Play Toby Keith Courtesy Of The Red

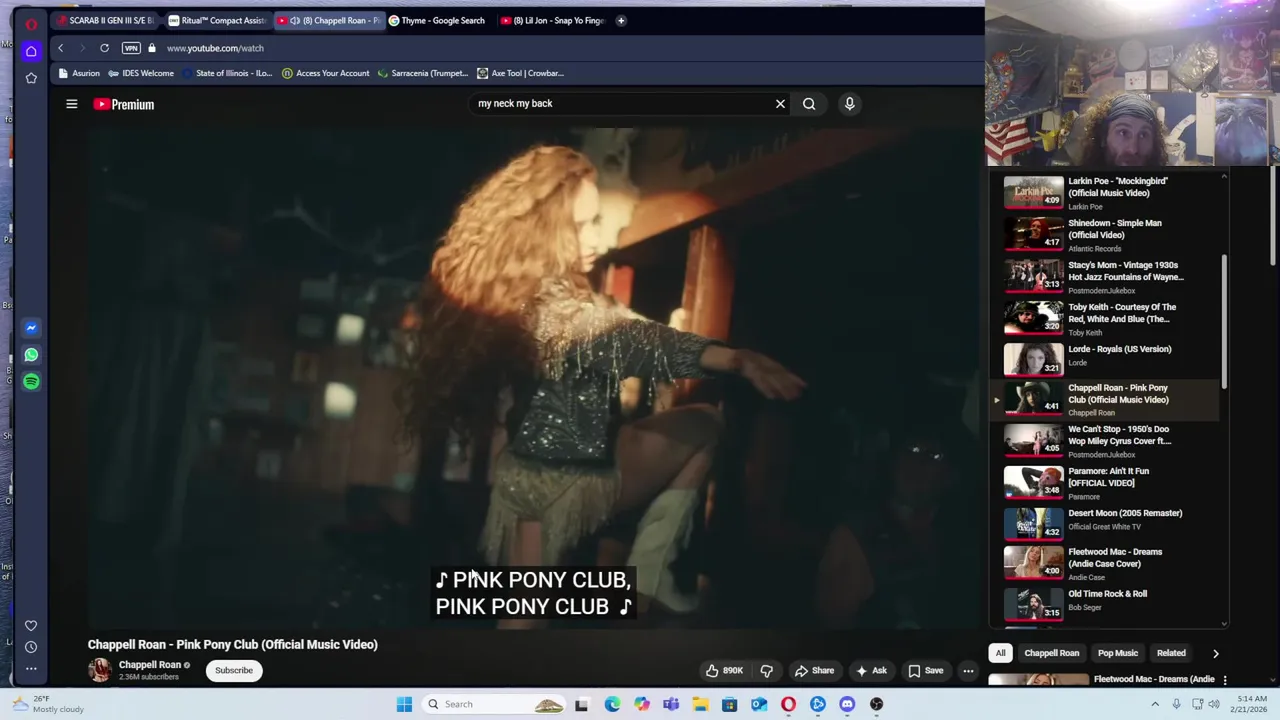[1105, 318]
